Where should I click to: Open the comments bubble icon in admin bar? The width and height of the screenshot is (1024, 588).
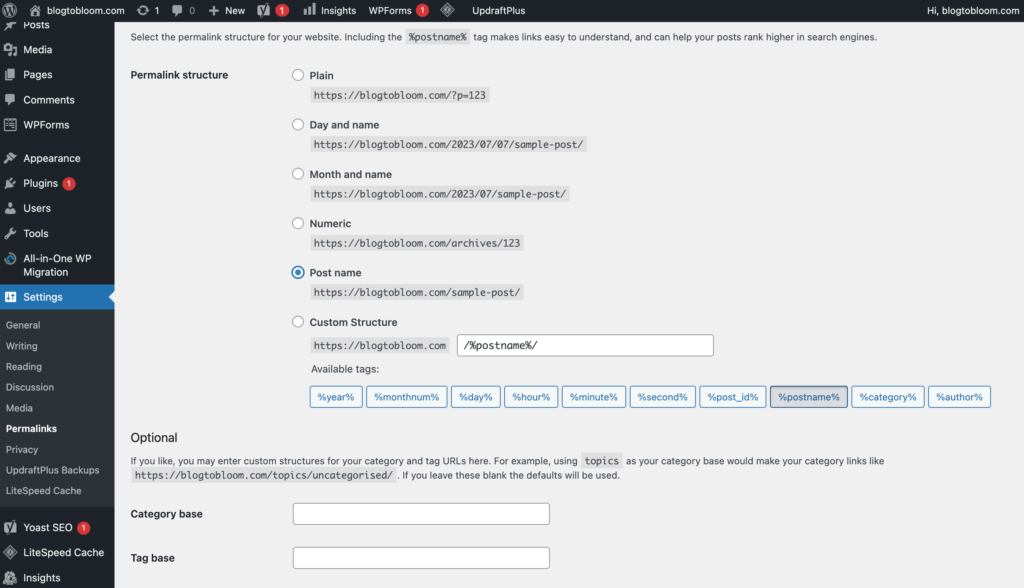(x=177, y=10)
